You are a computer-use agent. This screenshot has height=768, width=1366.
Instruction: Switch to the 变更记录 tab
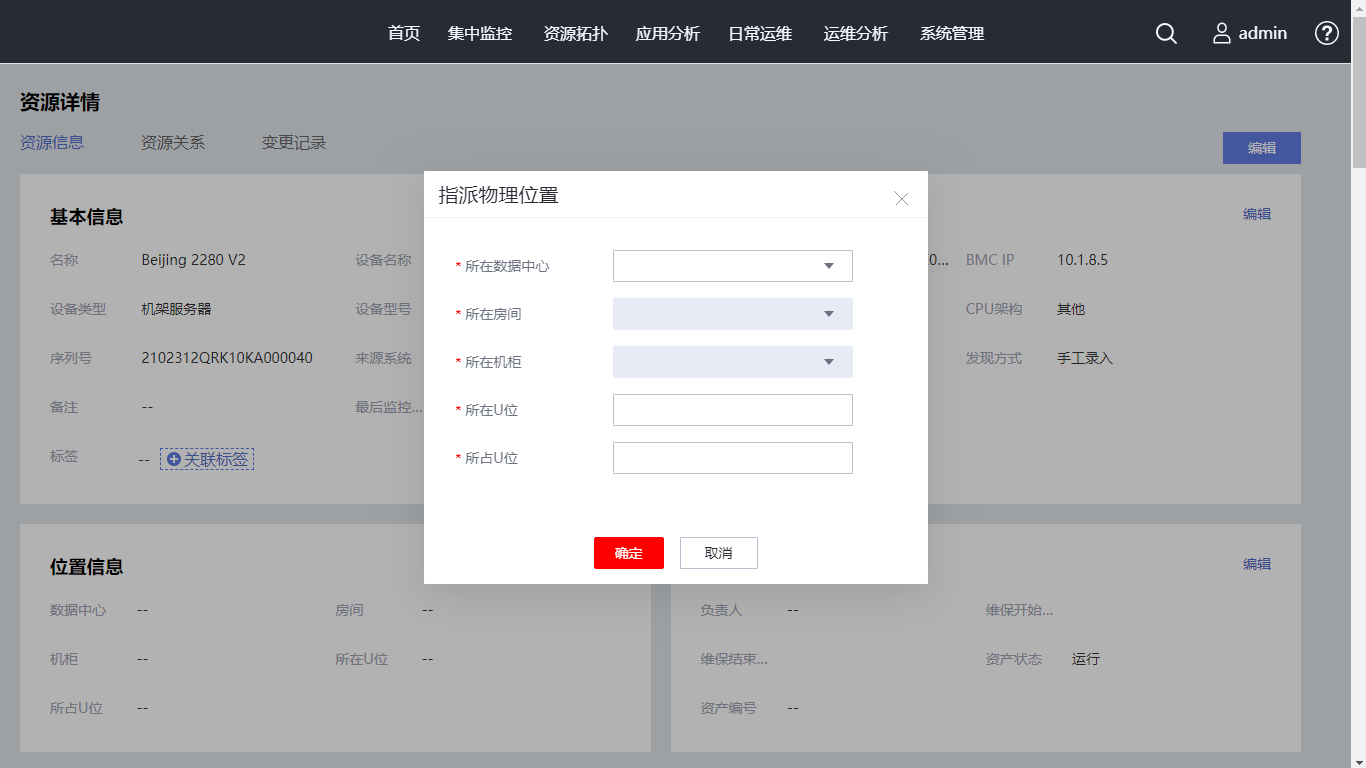pos(294,143)
